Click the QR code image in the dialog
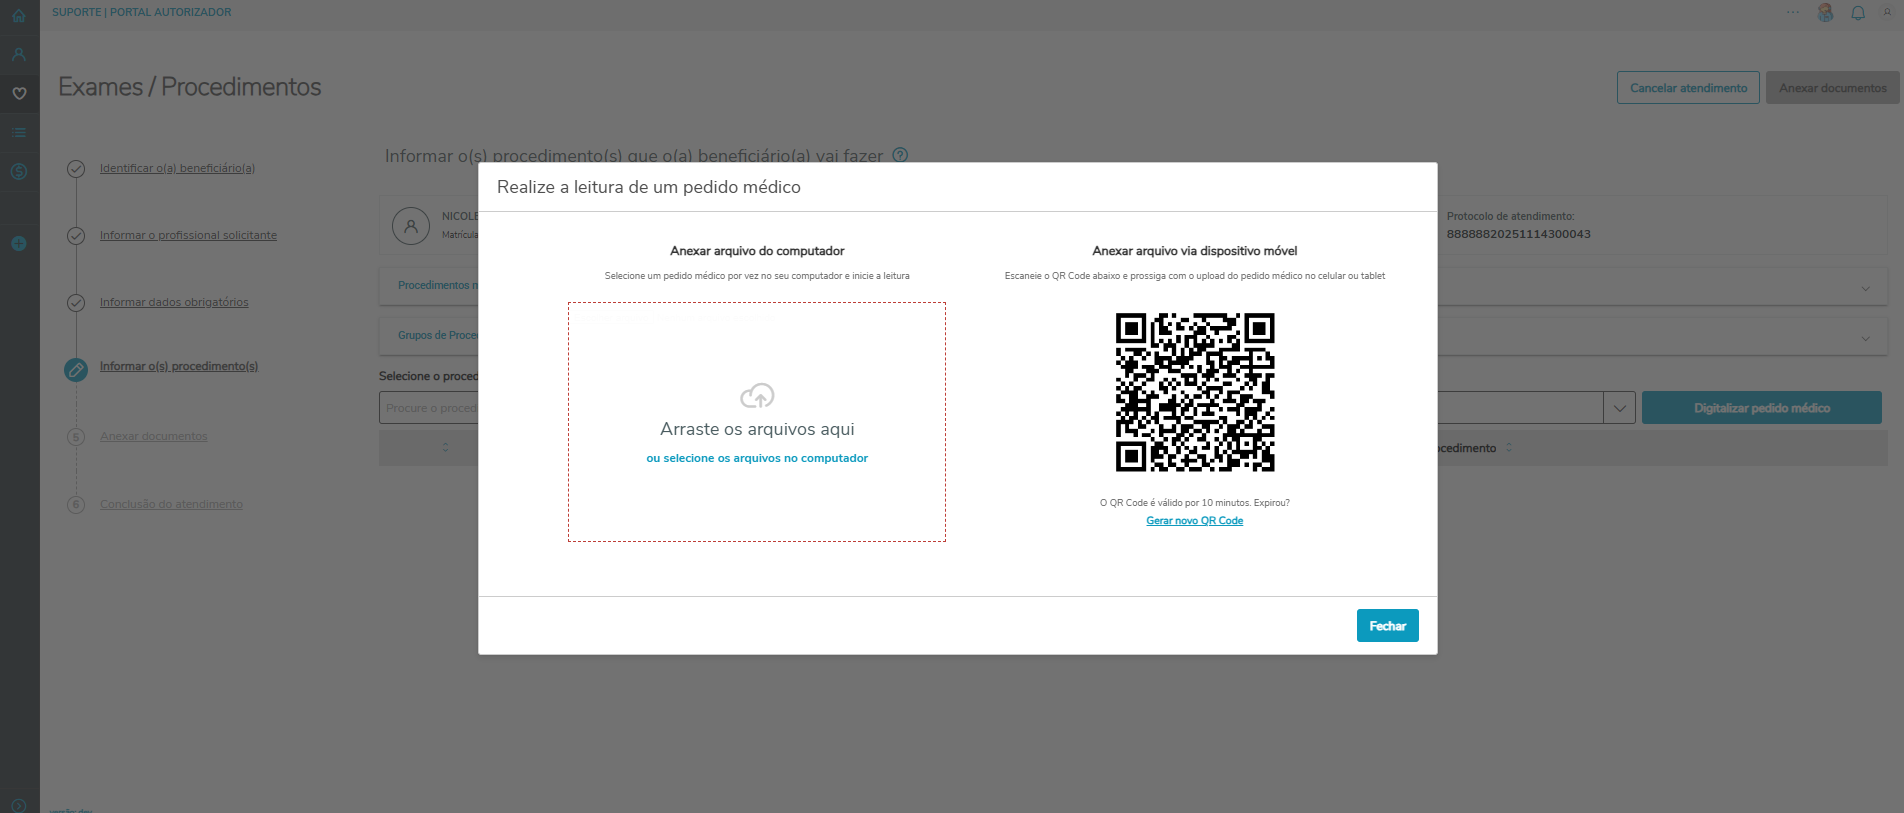Image resolution: width=1904 pixels, height=813 pixels. click(1195, 392)
